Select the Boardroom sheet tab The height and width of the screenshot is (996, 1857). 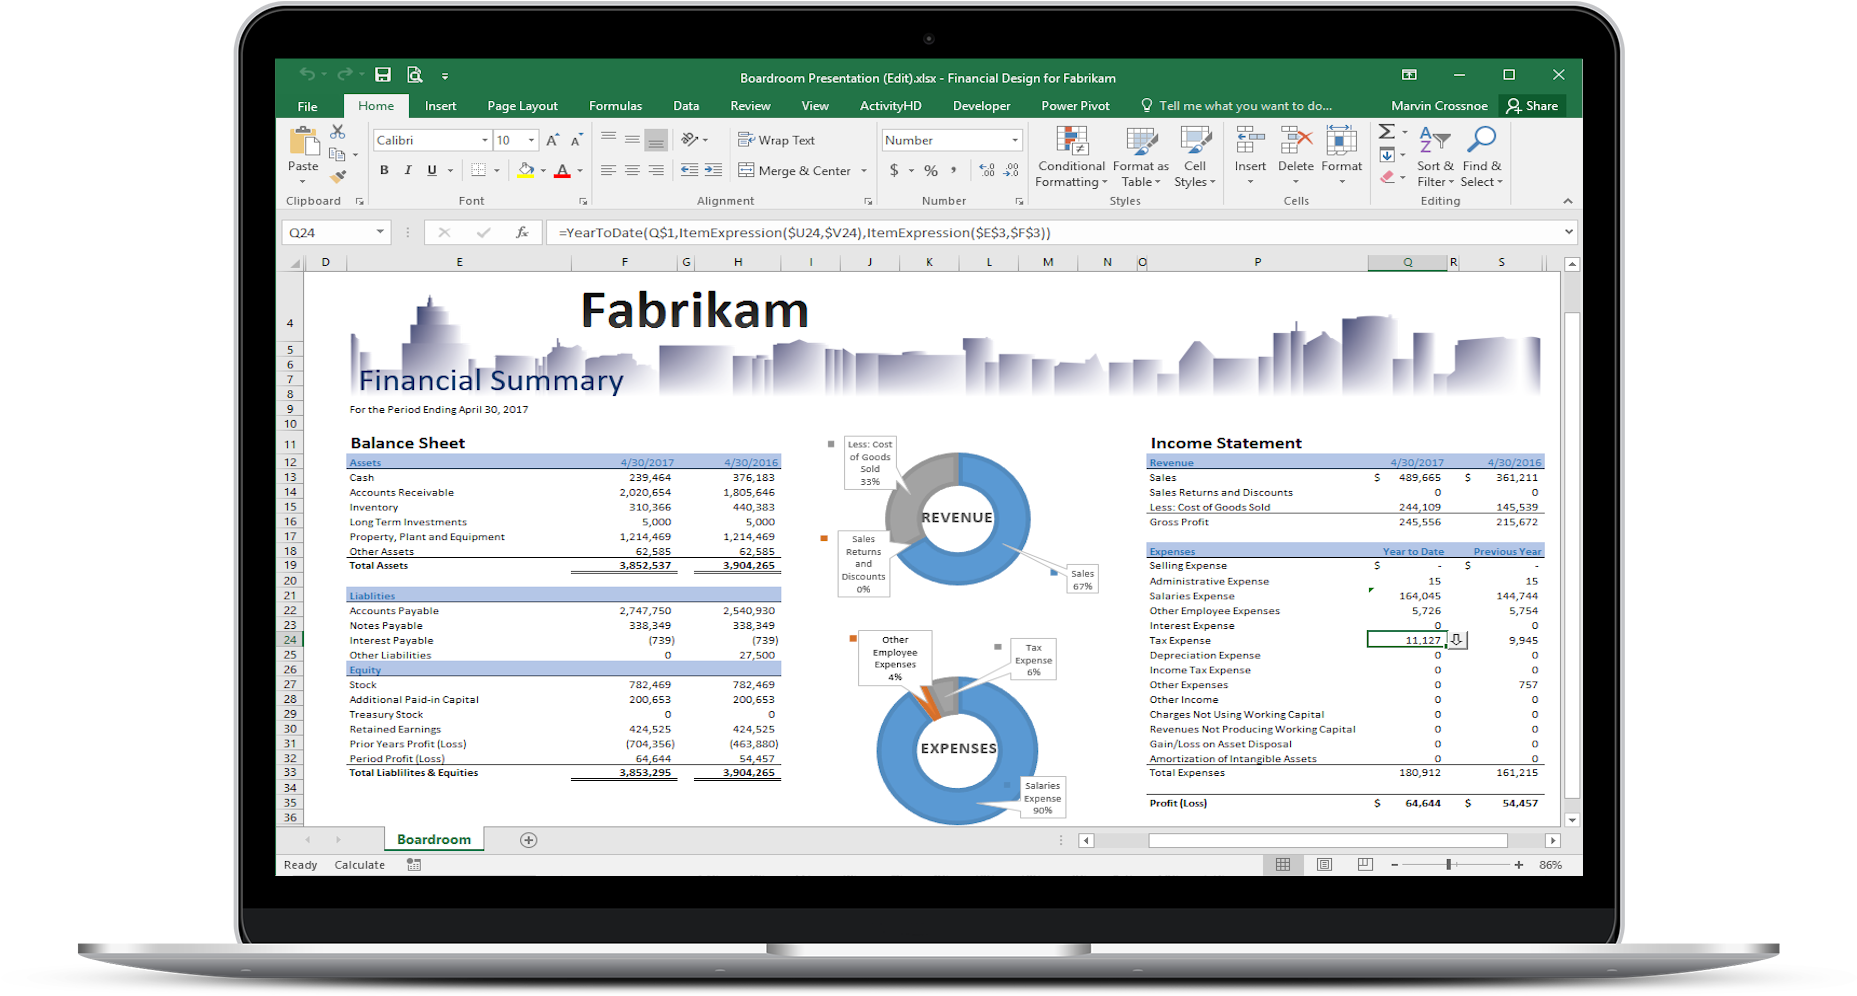[434, 840]
